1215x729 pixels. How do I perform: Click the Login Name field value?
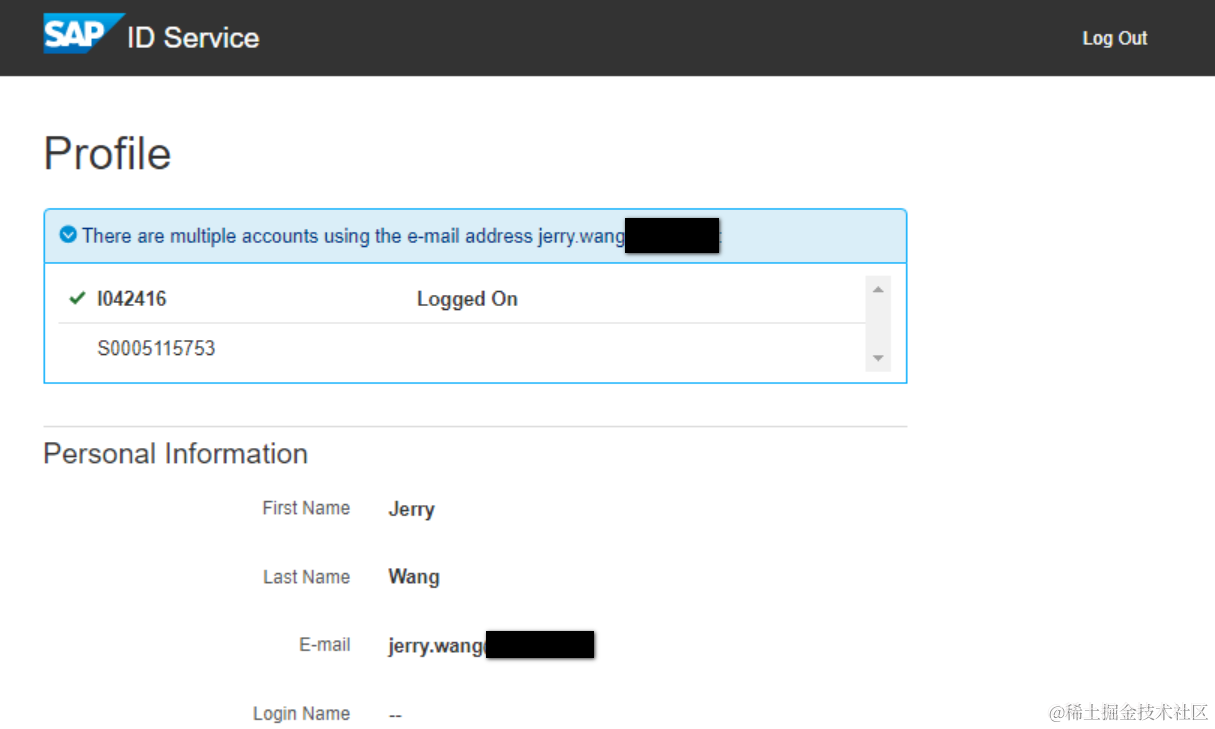pos(395,715)
